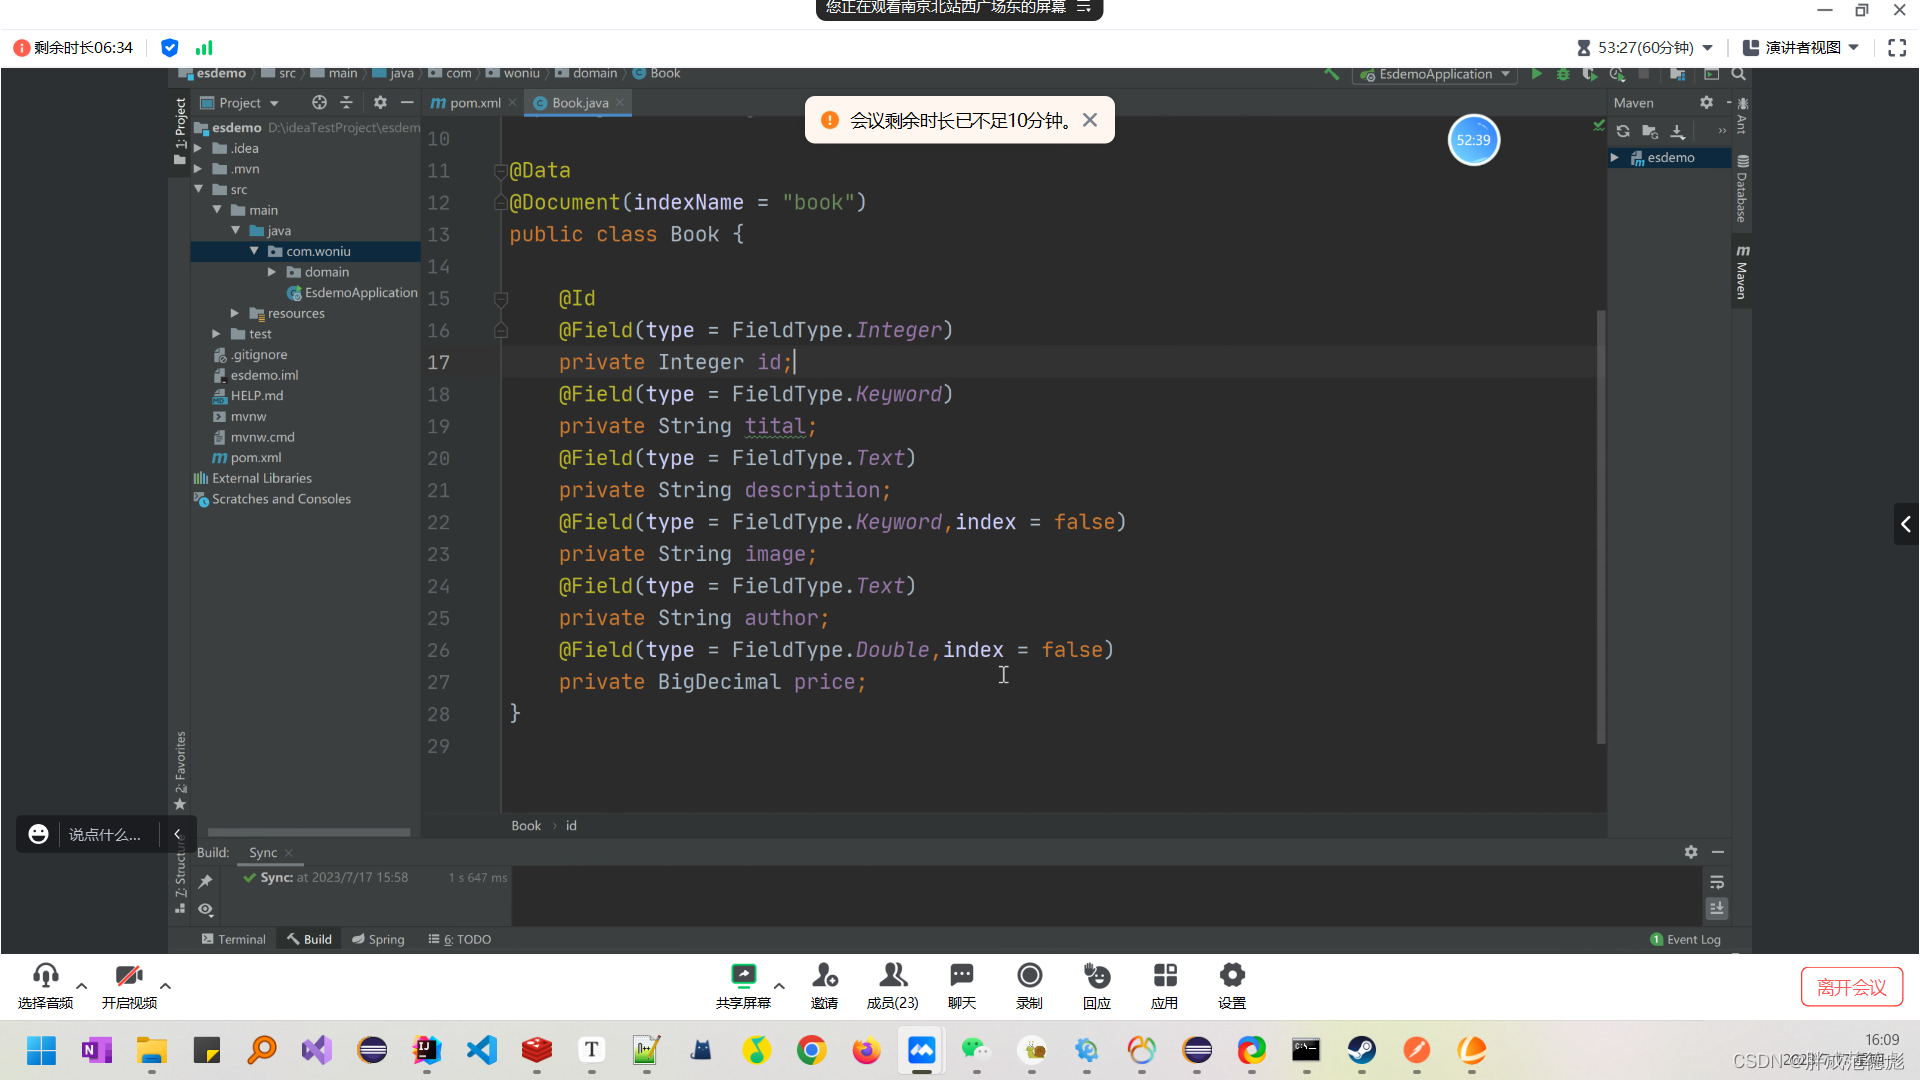Click the Build hammer icon in toolbar
Screen dimensions: 1920x1080
[x=1331, y=74]
